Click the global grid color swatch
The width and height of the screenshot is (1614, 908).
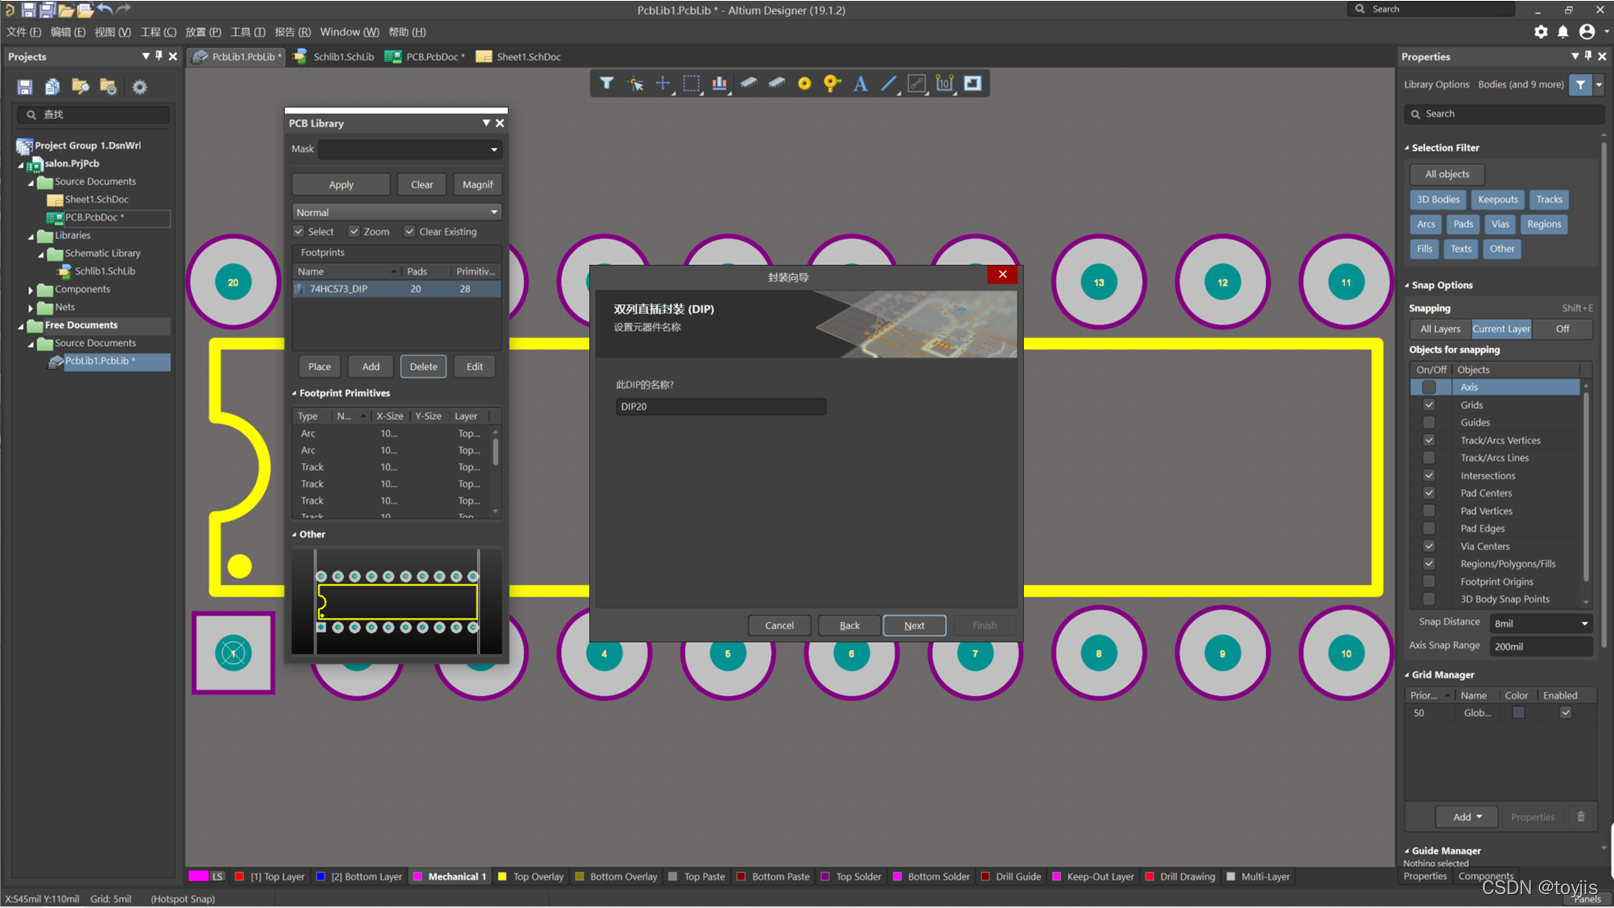[1518, 713]
